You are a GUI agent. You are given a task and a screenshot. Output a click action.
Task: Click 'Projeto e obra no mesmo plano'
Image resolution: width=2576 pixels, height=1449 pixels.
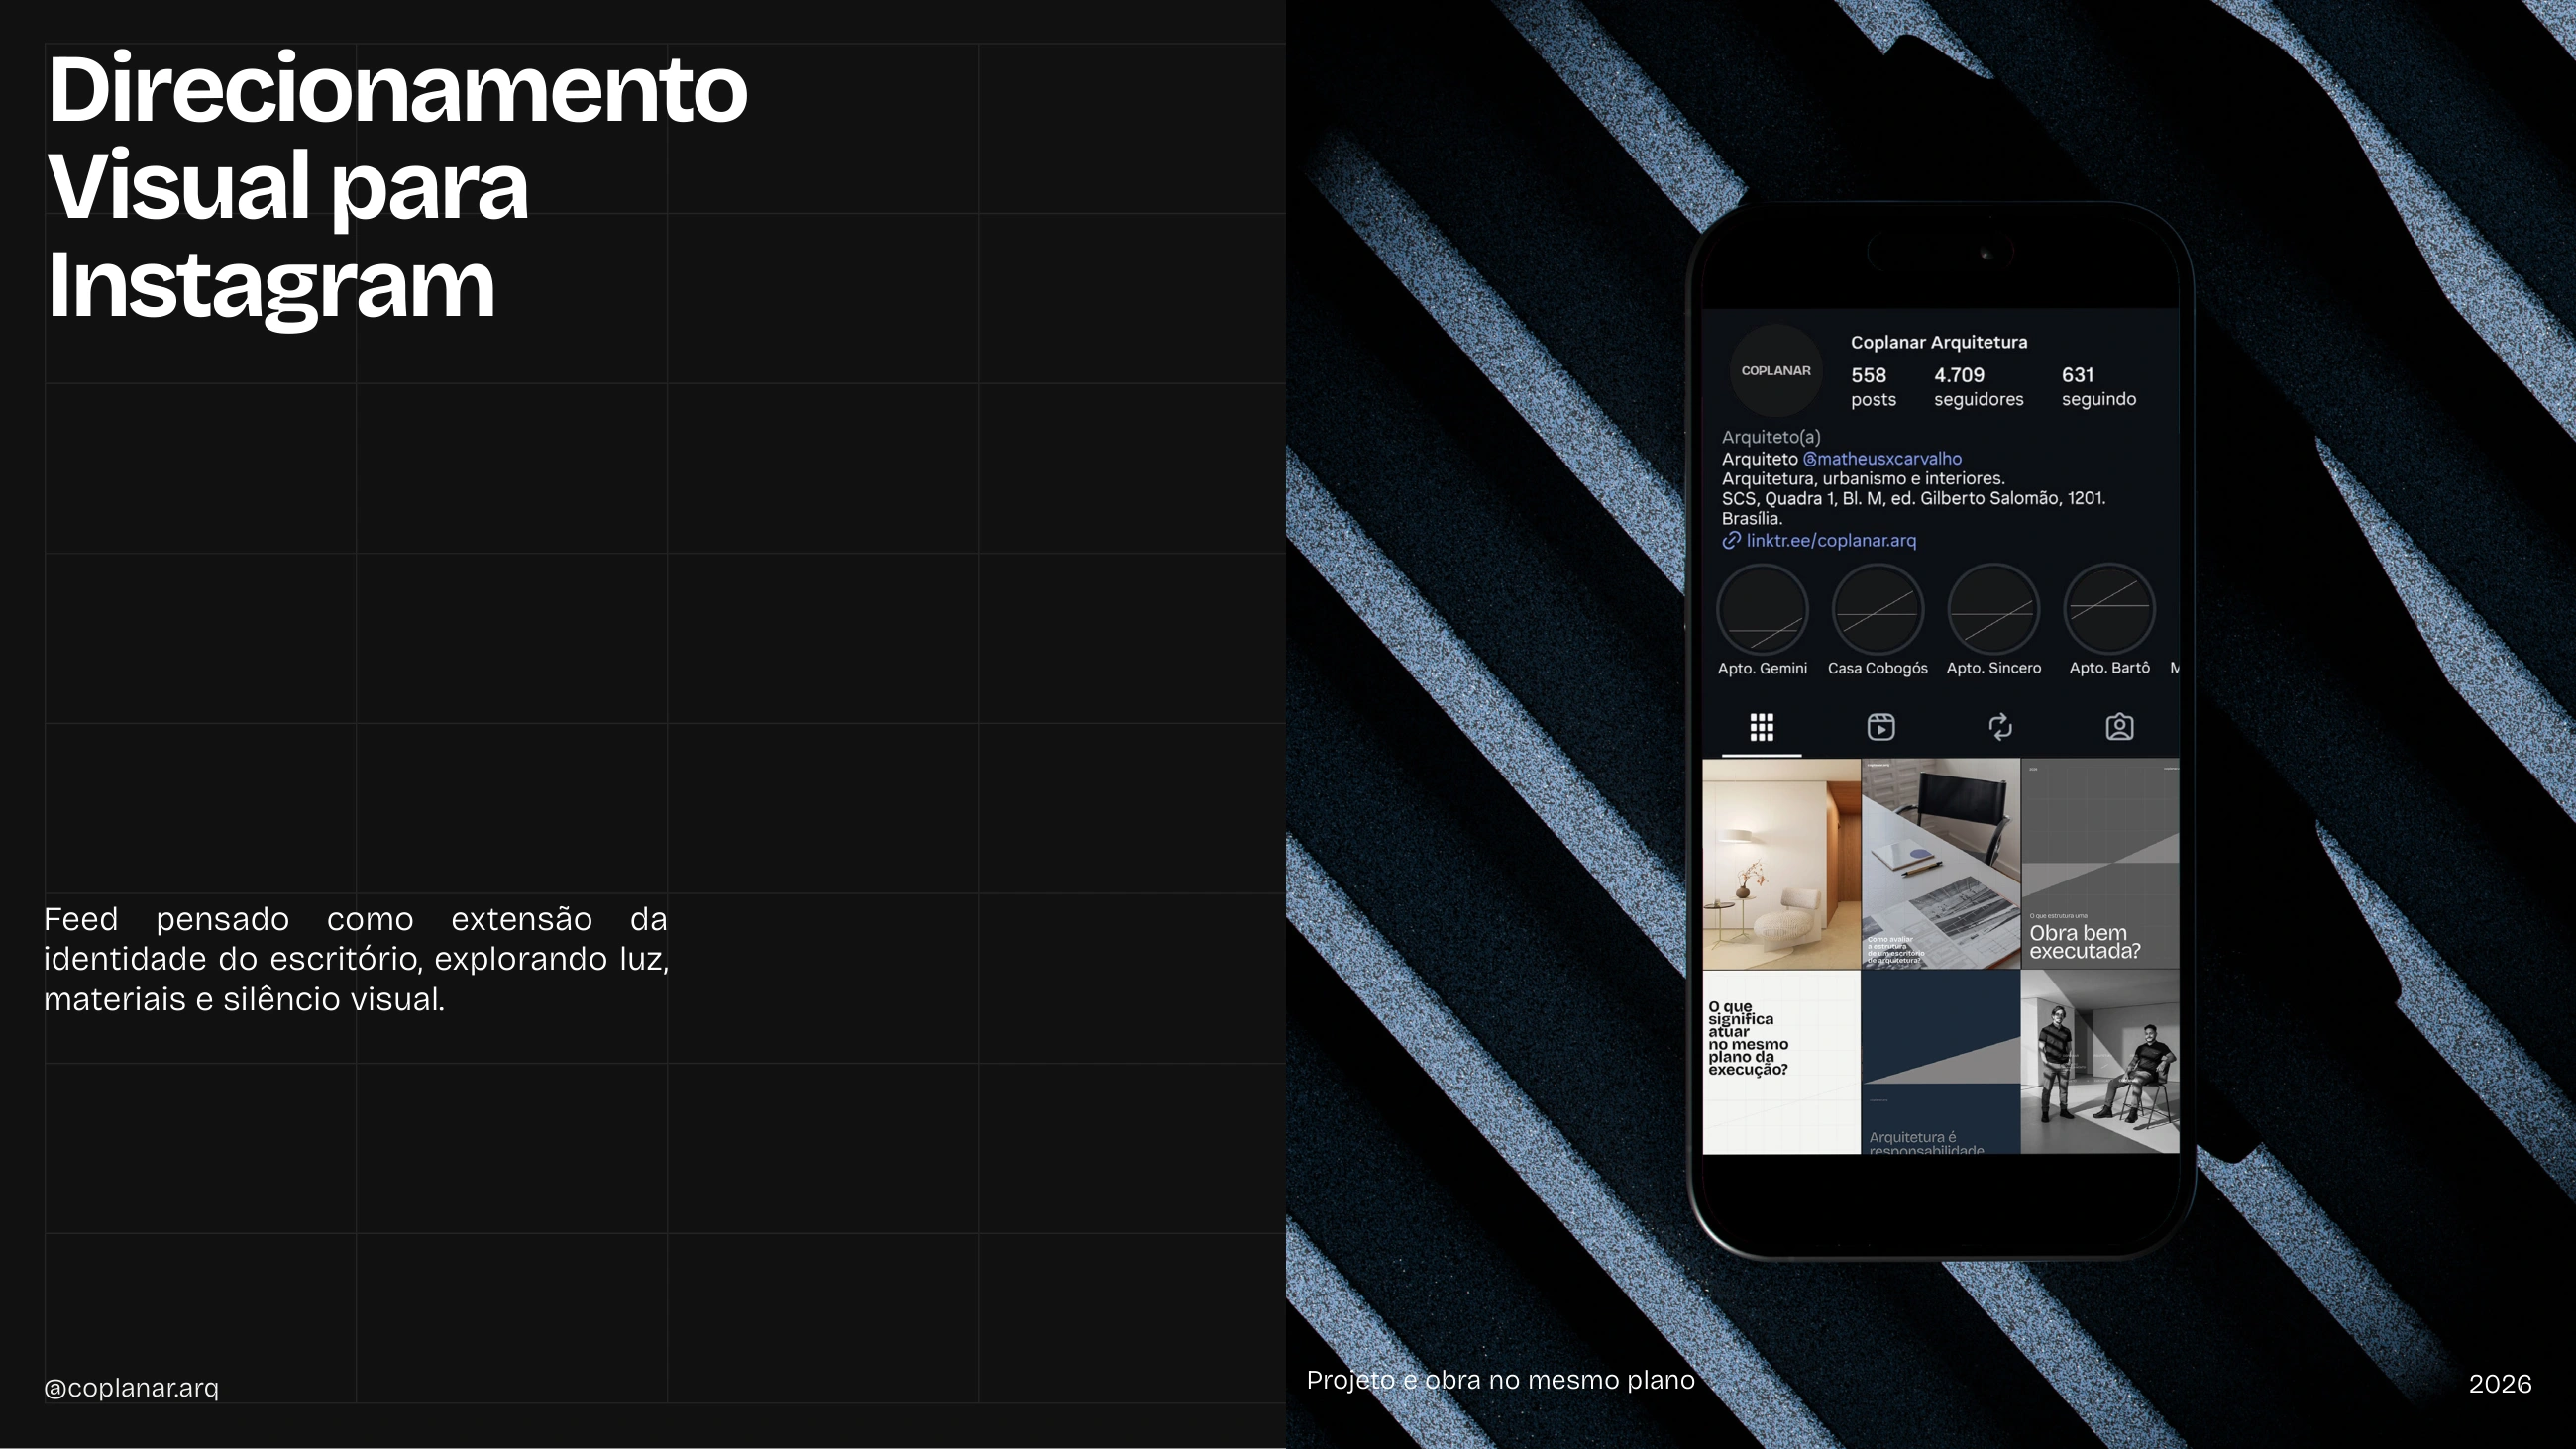(x=1500, y=1380)
